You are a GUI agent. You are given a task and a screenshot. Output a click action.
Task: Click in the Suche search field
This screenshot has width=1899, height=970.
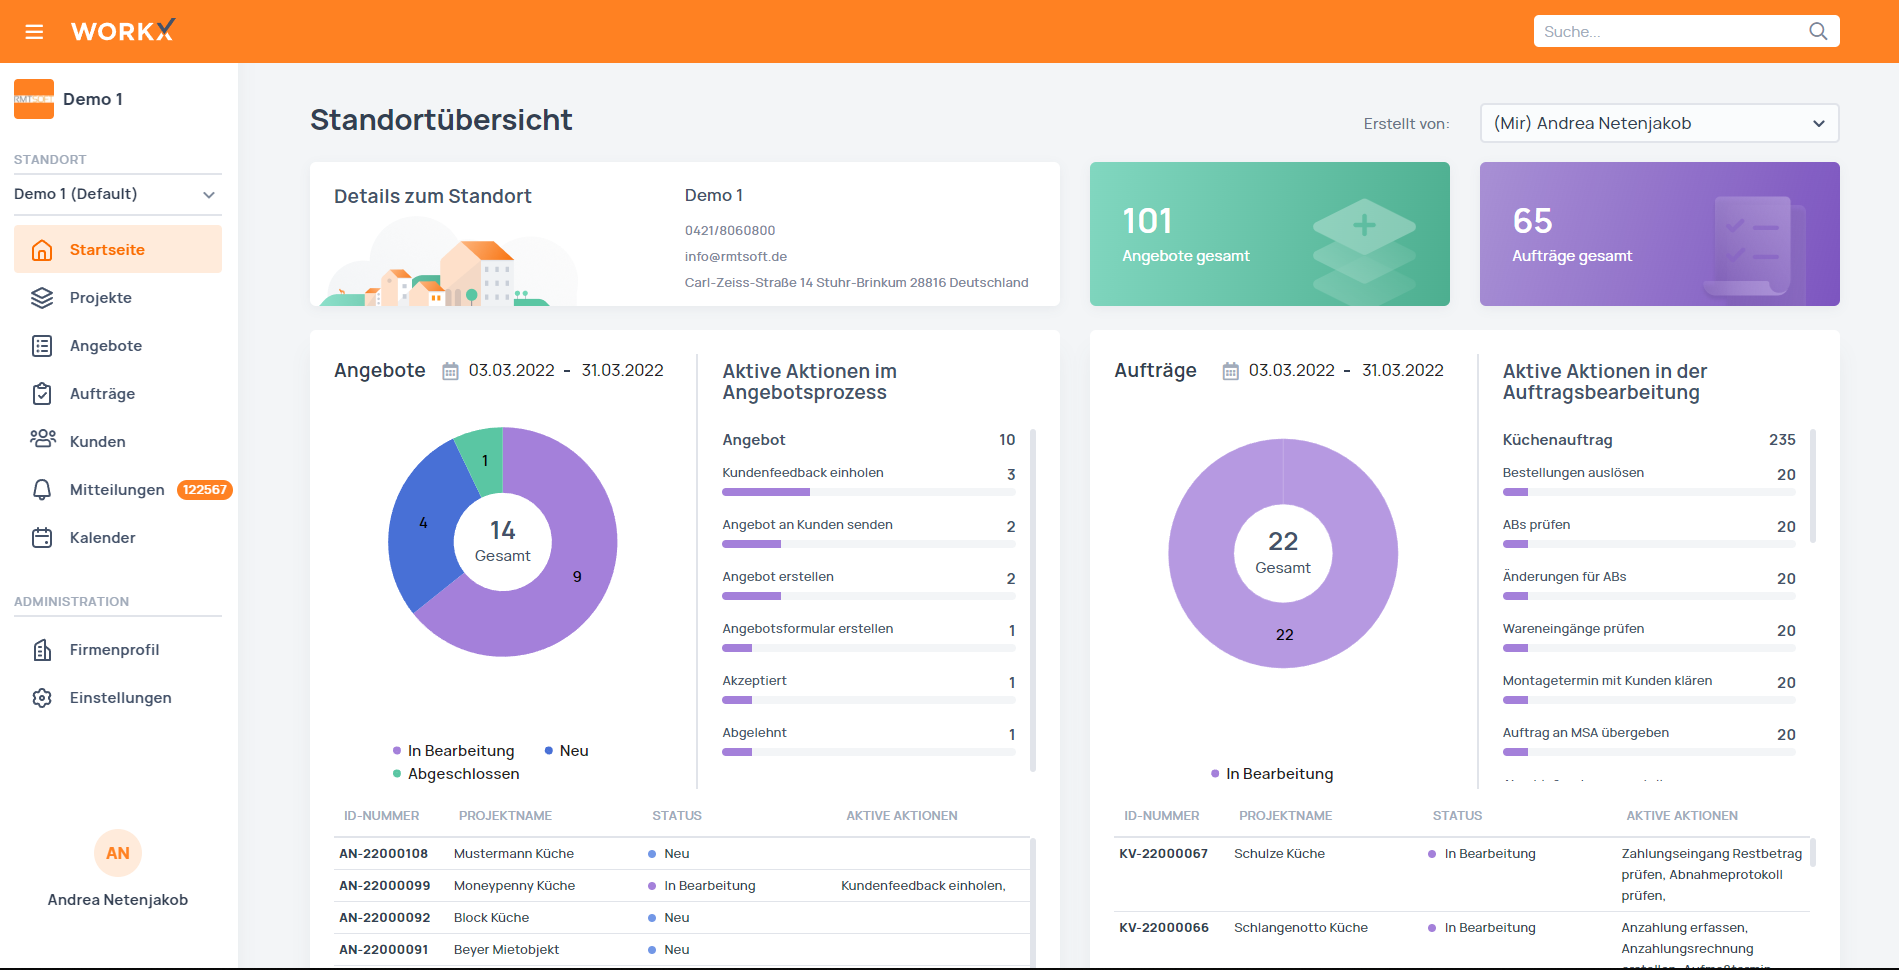(1670, 32)
